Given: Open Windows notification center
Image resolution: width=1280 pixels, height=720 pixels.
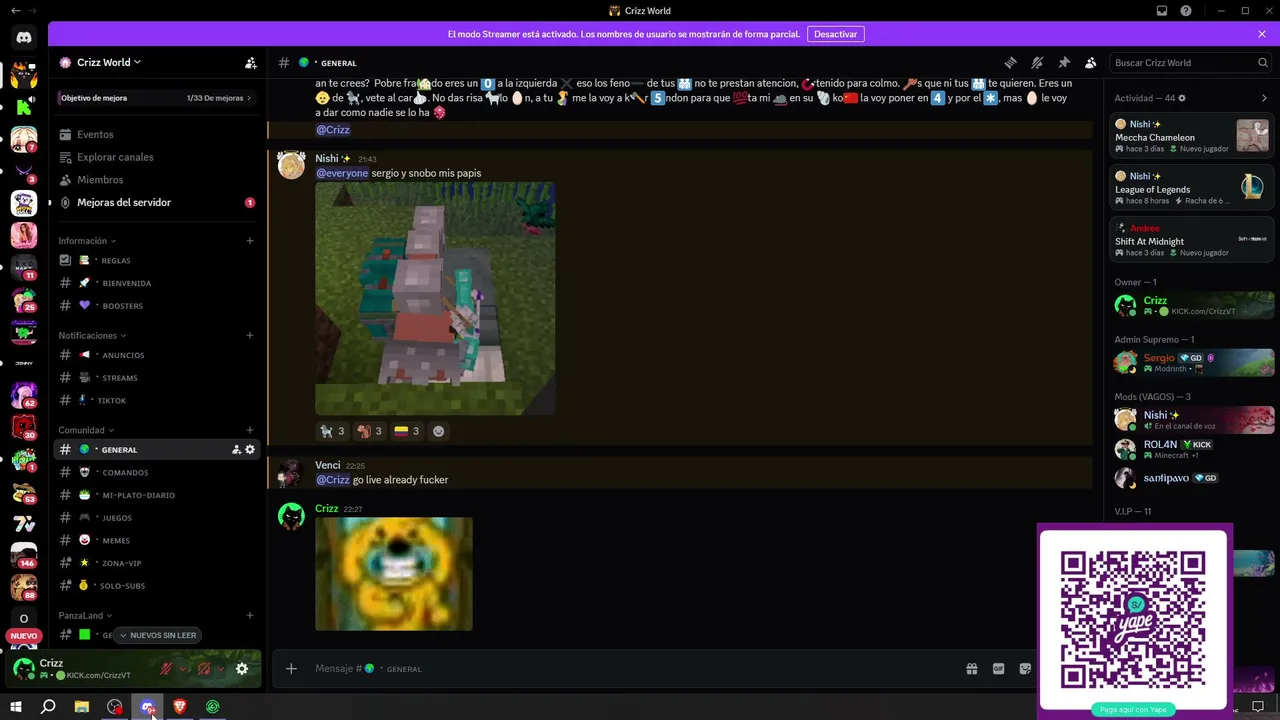Looking at the screenshot, I should coord(1258,707).
